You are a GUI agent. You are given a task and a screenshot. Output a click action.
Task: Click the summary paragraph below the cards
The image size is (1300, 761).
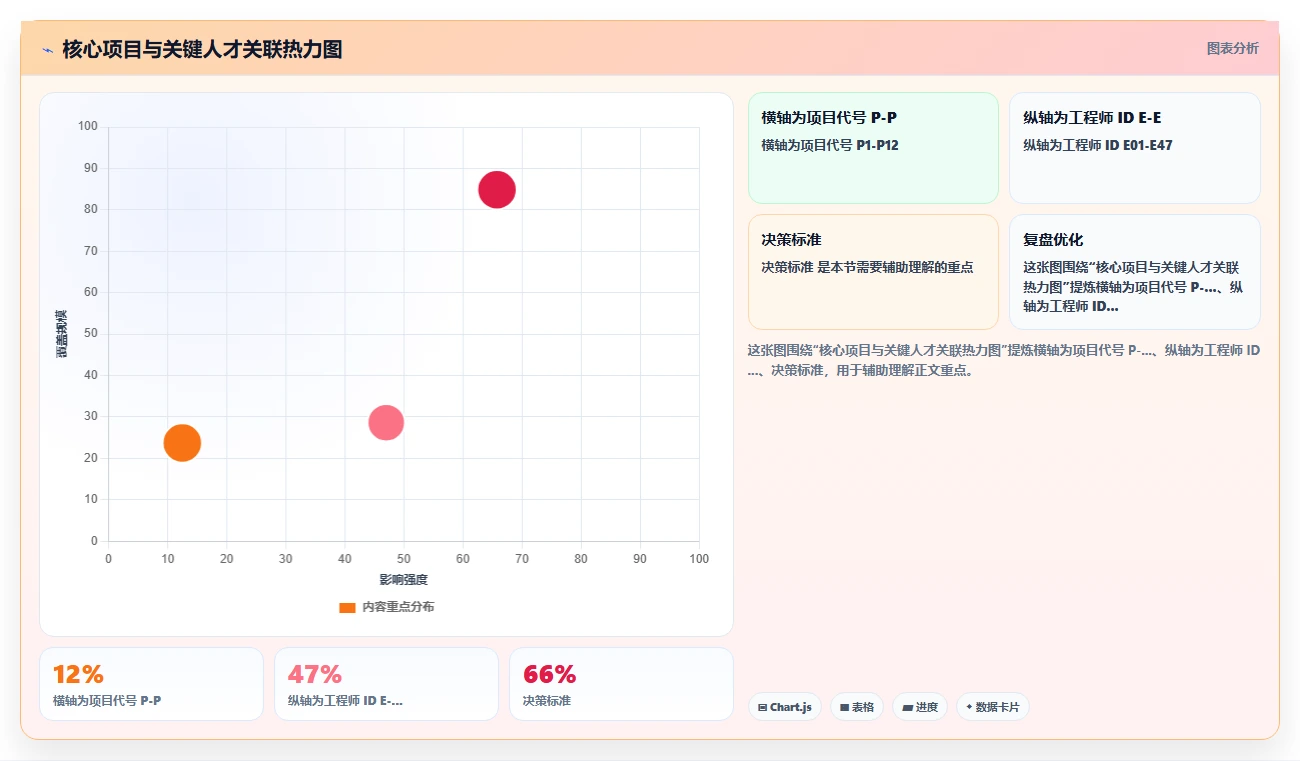pyautogui.click(x=1003, y=360)
